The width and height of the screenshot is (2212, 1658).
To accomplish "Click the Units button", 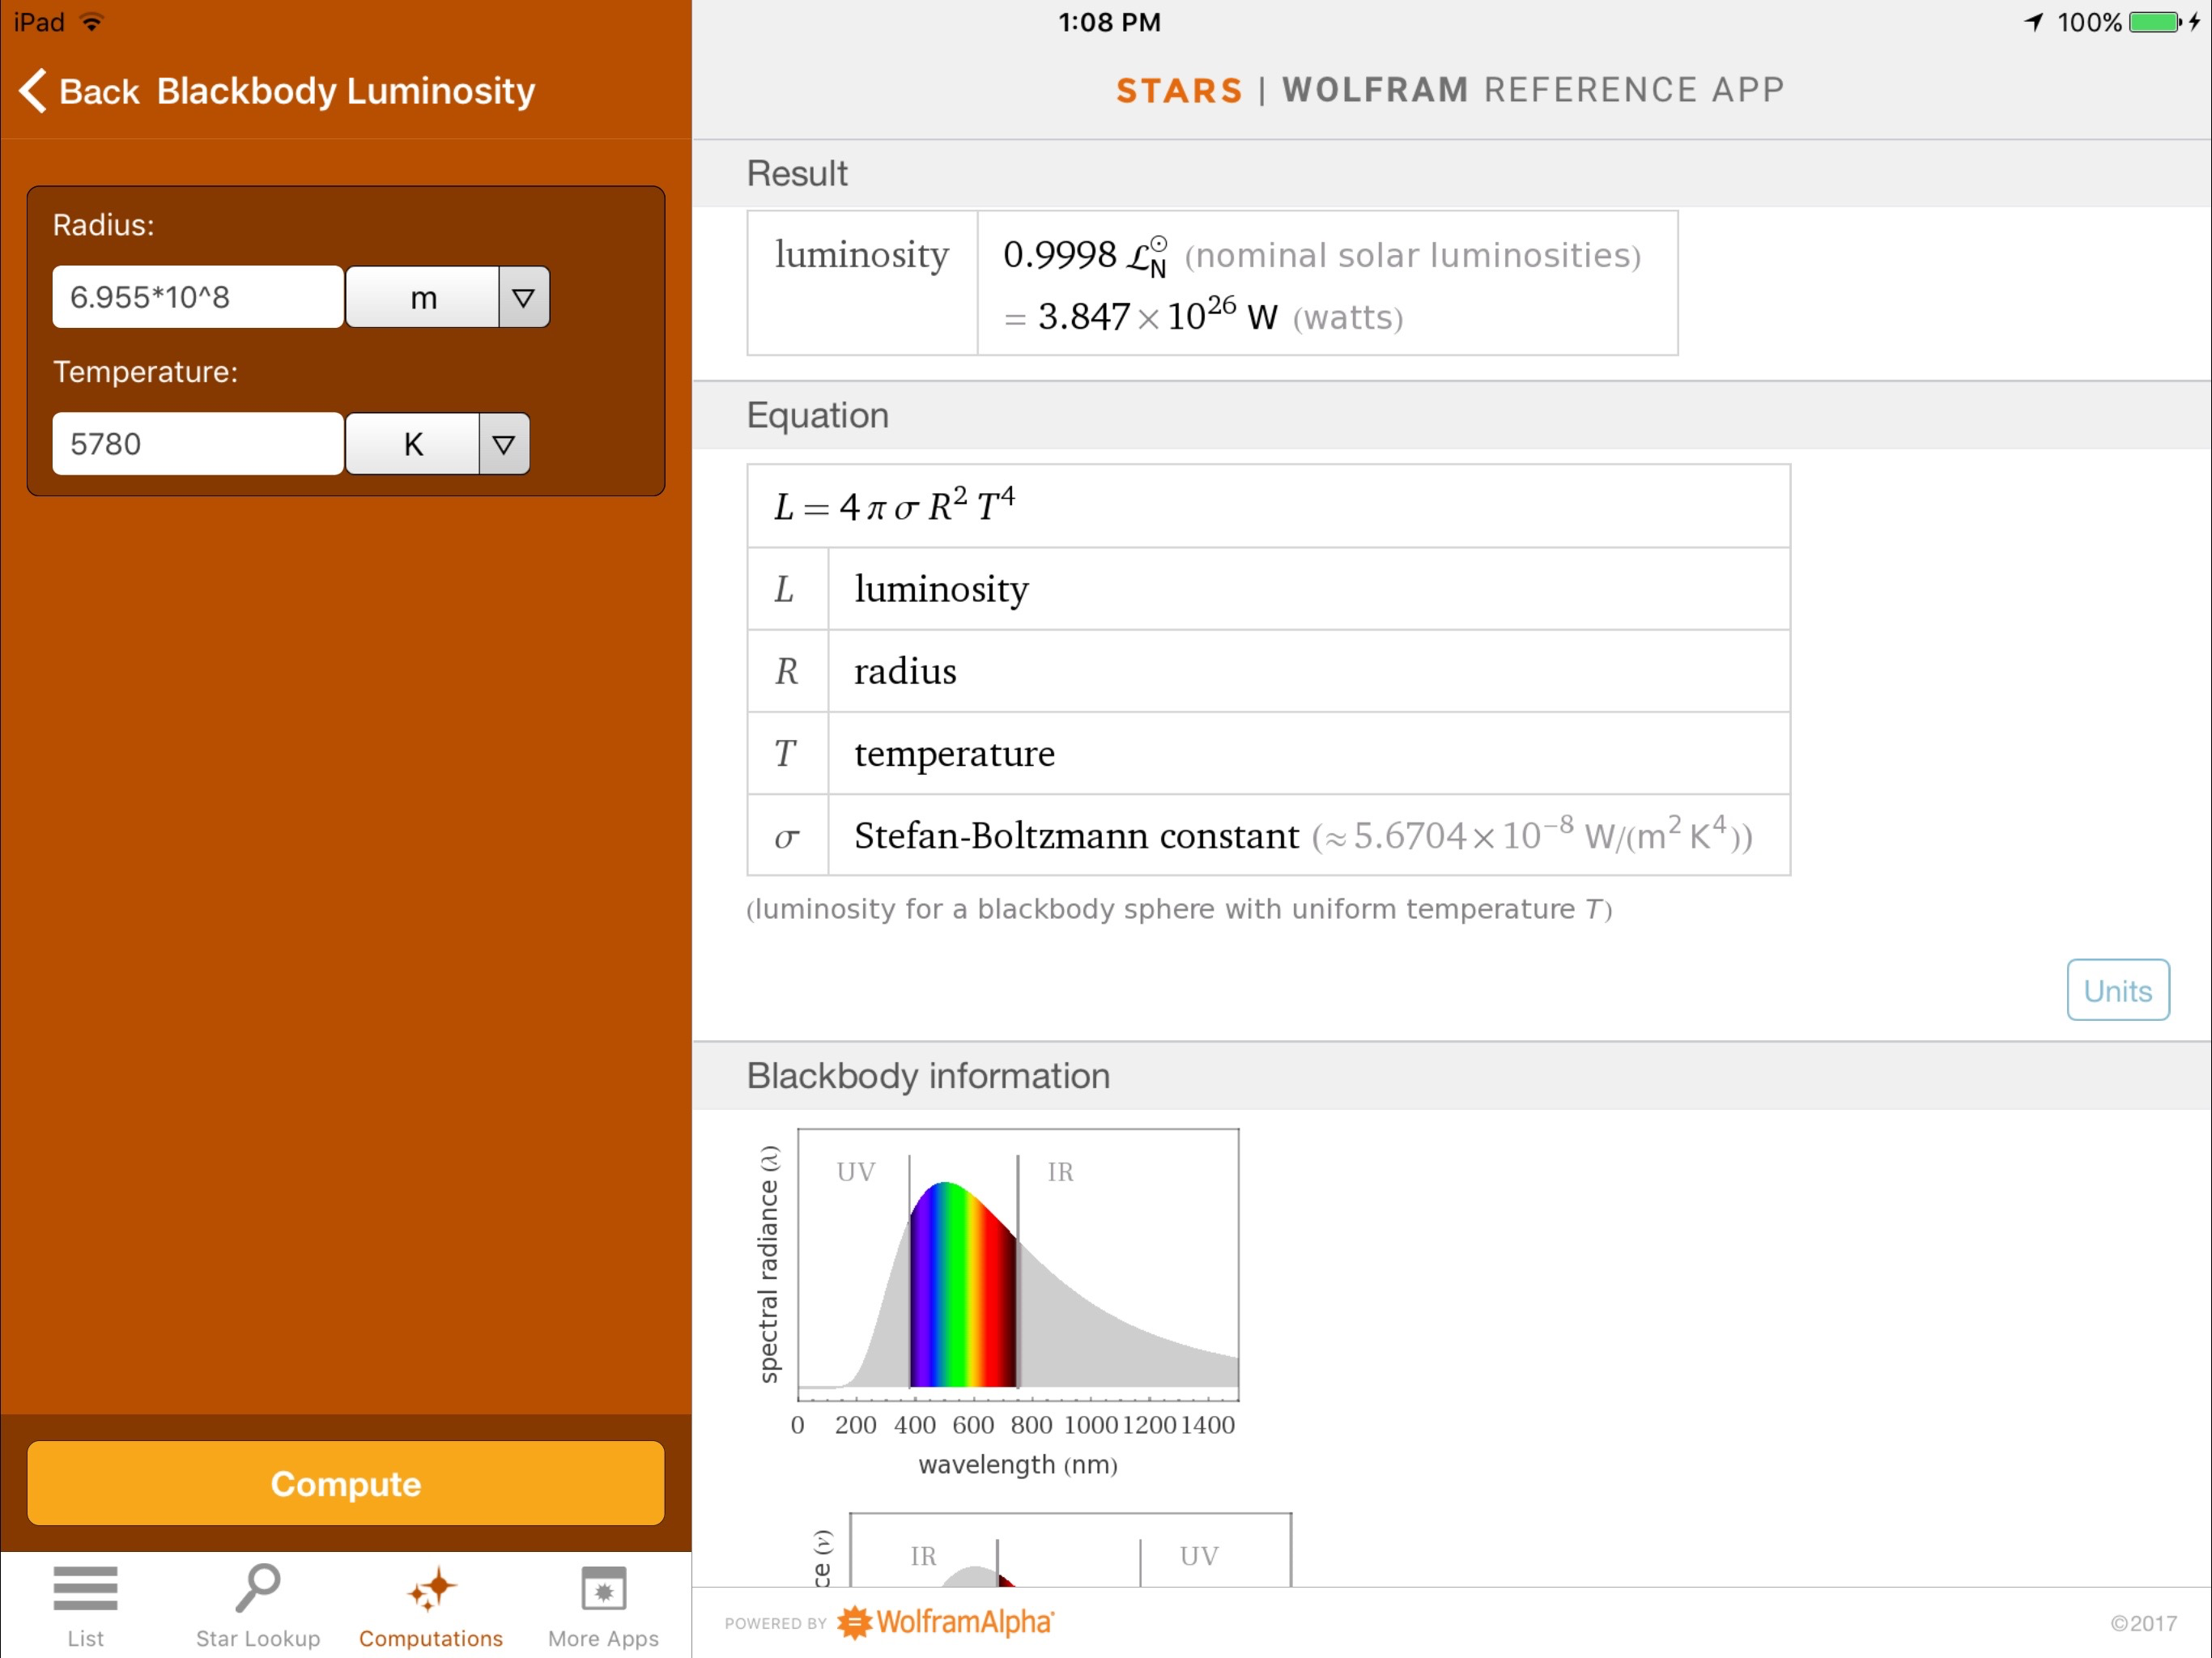I will 2117,990.
